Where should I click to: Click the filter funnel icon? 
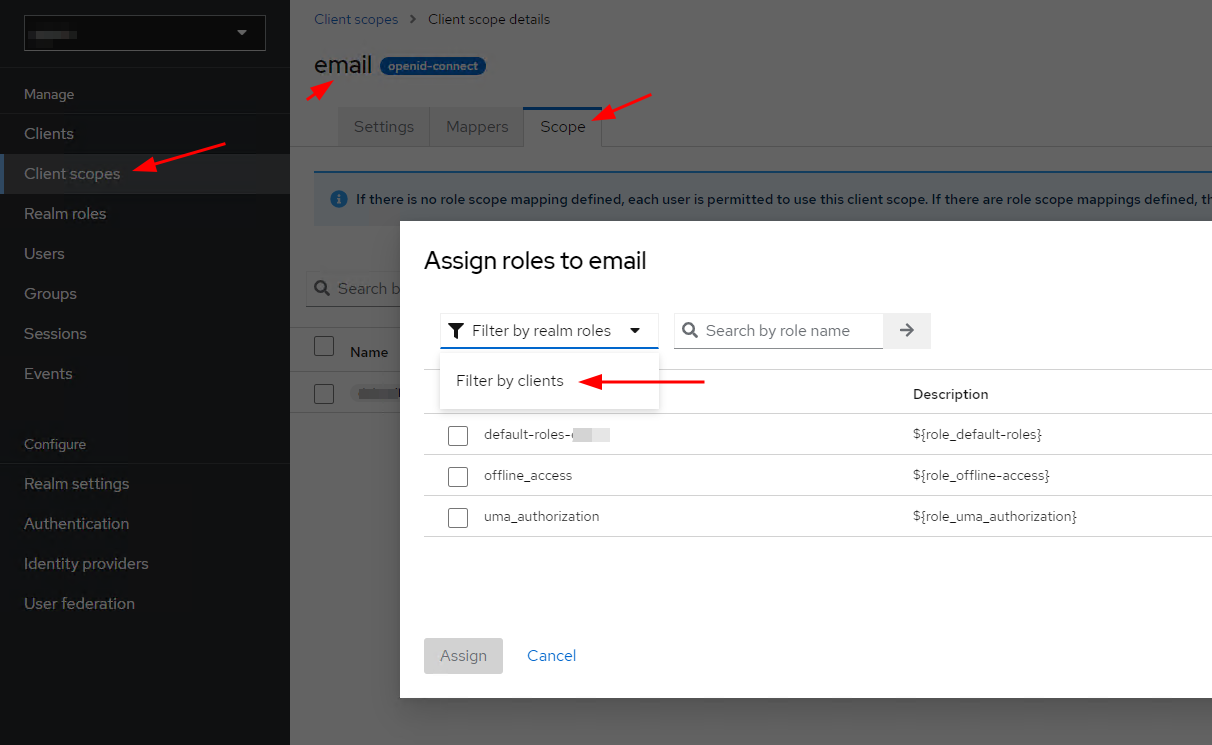click(x=456, y=331)
